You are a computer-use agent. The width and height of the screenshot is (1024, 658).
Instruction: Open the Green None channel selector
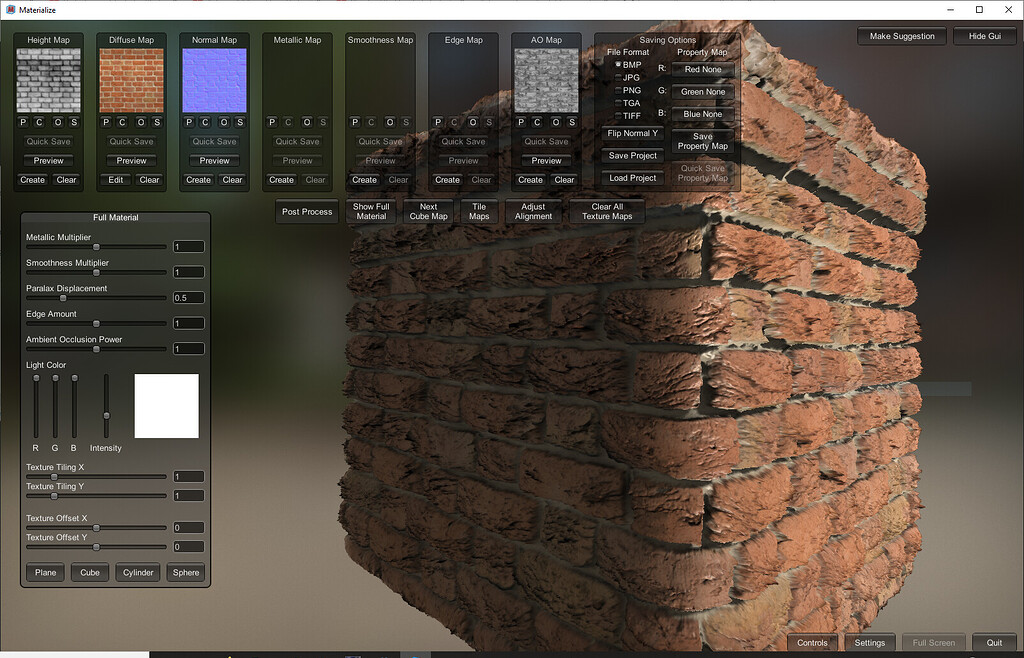(x=701, y=91)
